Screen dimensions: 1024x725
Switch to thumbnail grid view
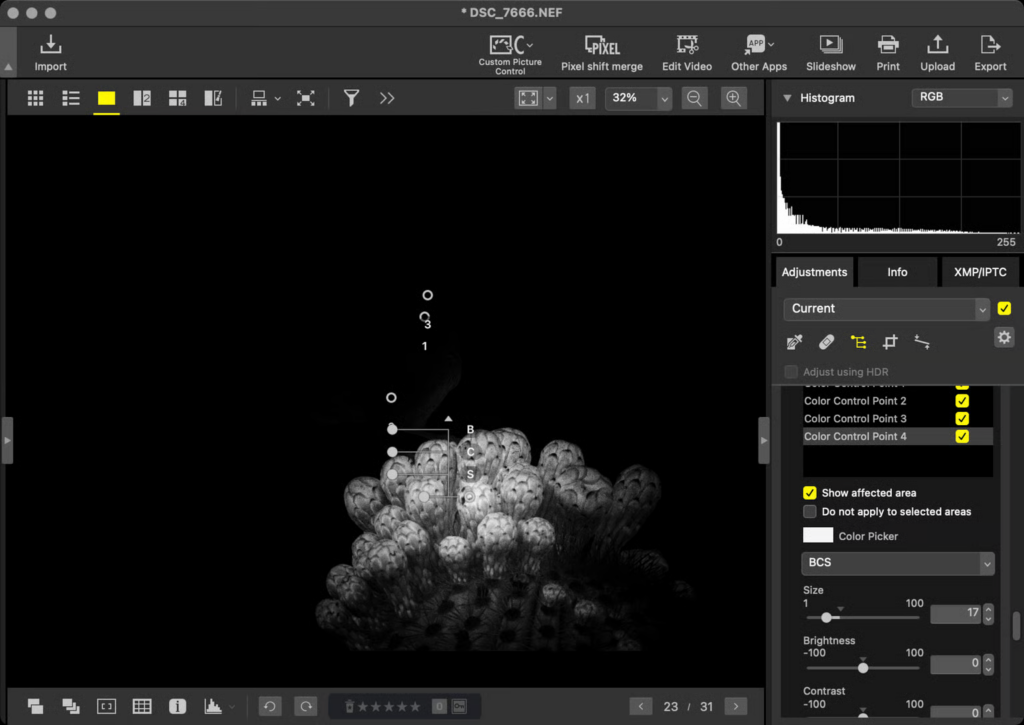point(36,98)
